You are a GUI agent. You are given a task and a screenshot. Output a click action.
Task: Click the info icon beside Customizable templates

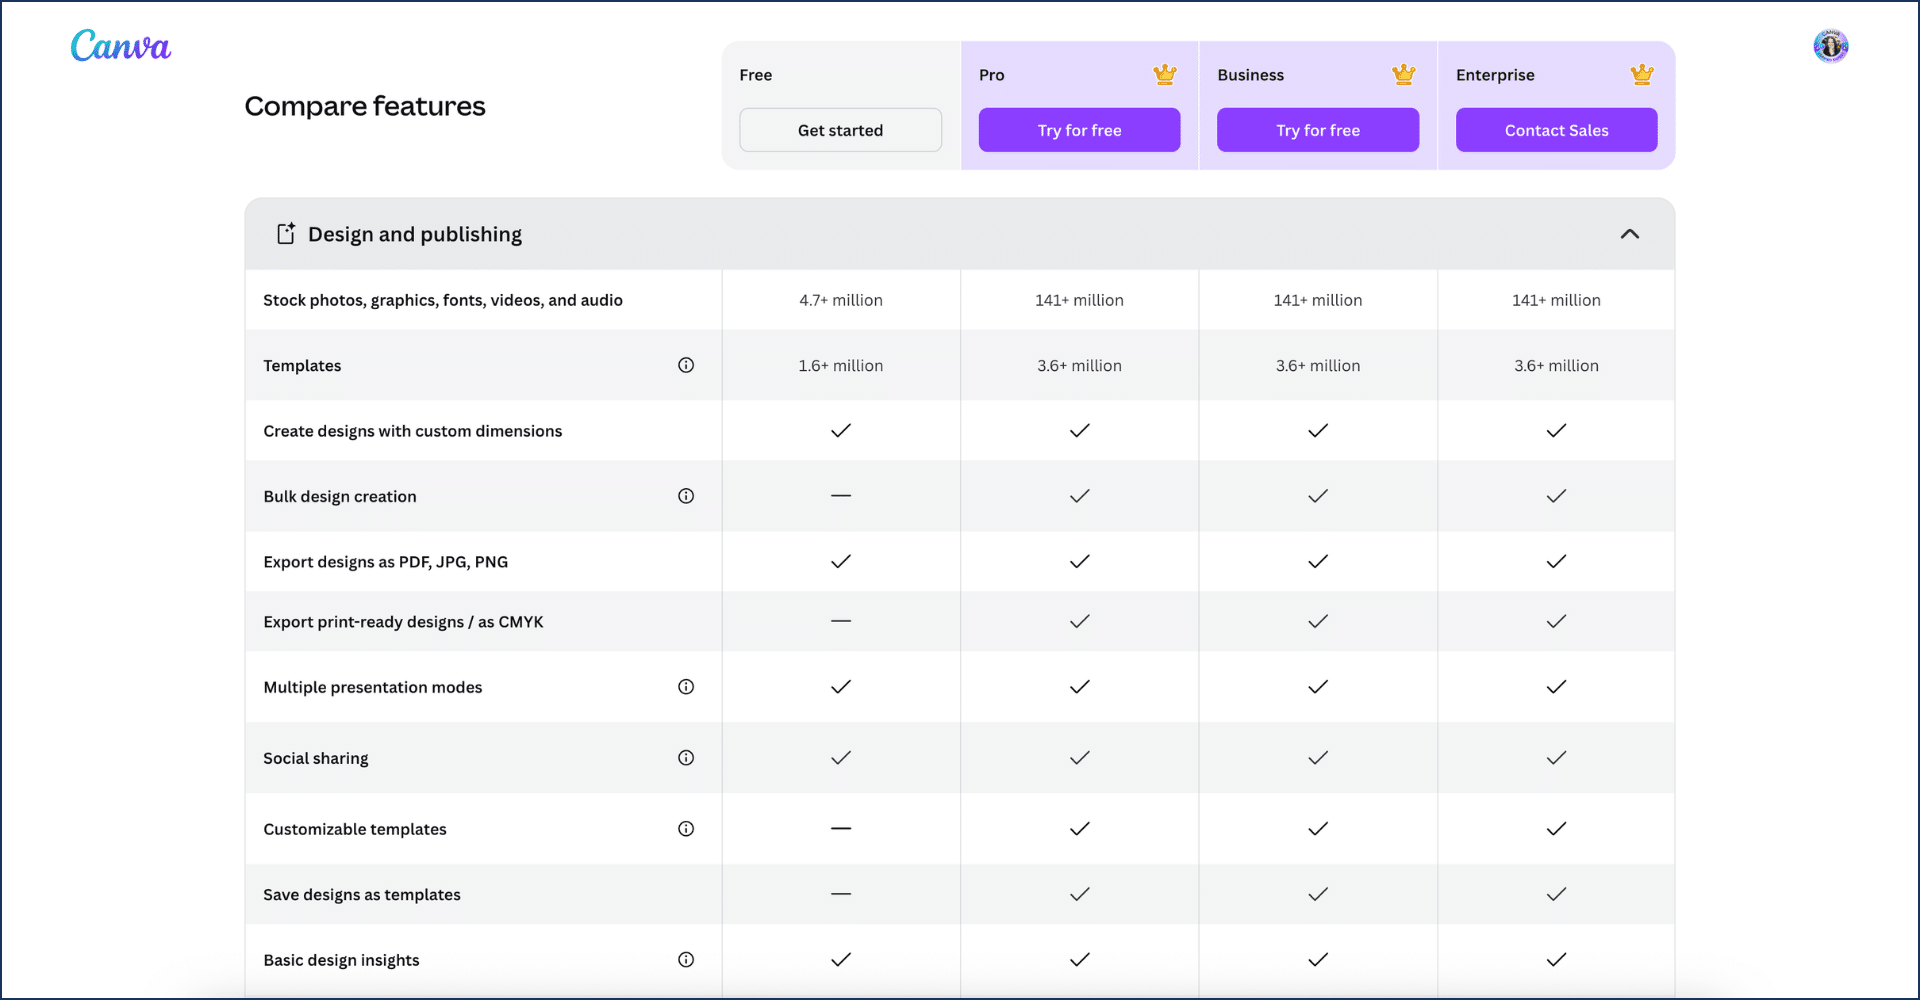[x=686, y=829]
